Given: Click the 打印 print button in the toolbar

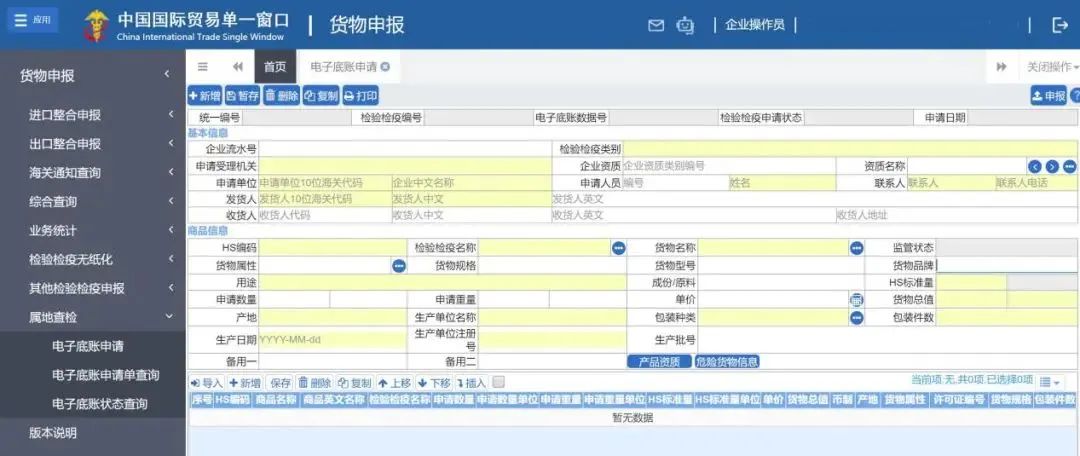Looking at the screenshot, I should (361, 96).
